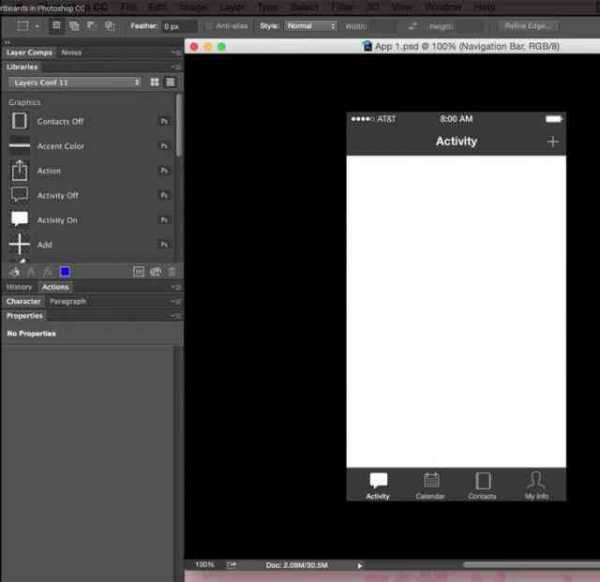Click Add Graphic icon in Libraries footer
600x582 pixels.
coord(15,272)
